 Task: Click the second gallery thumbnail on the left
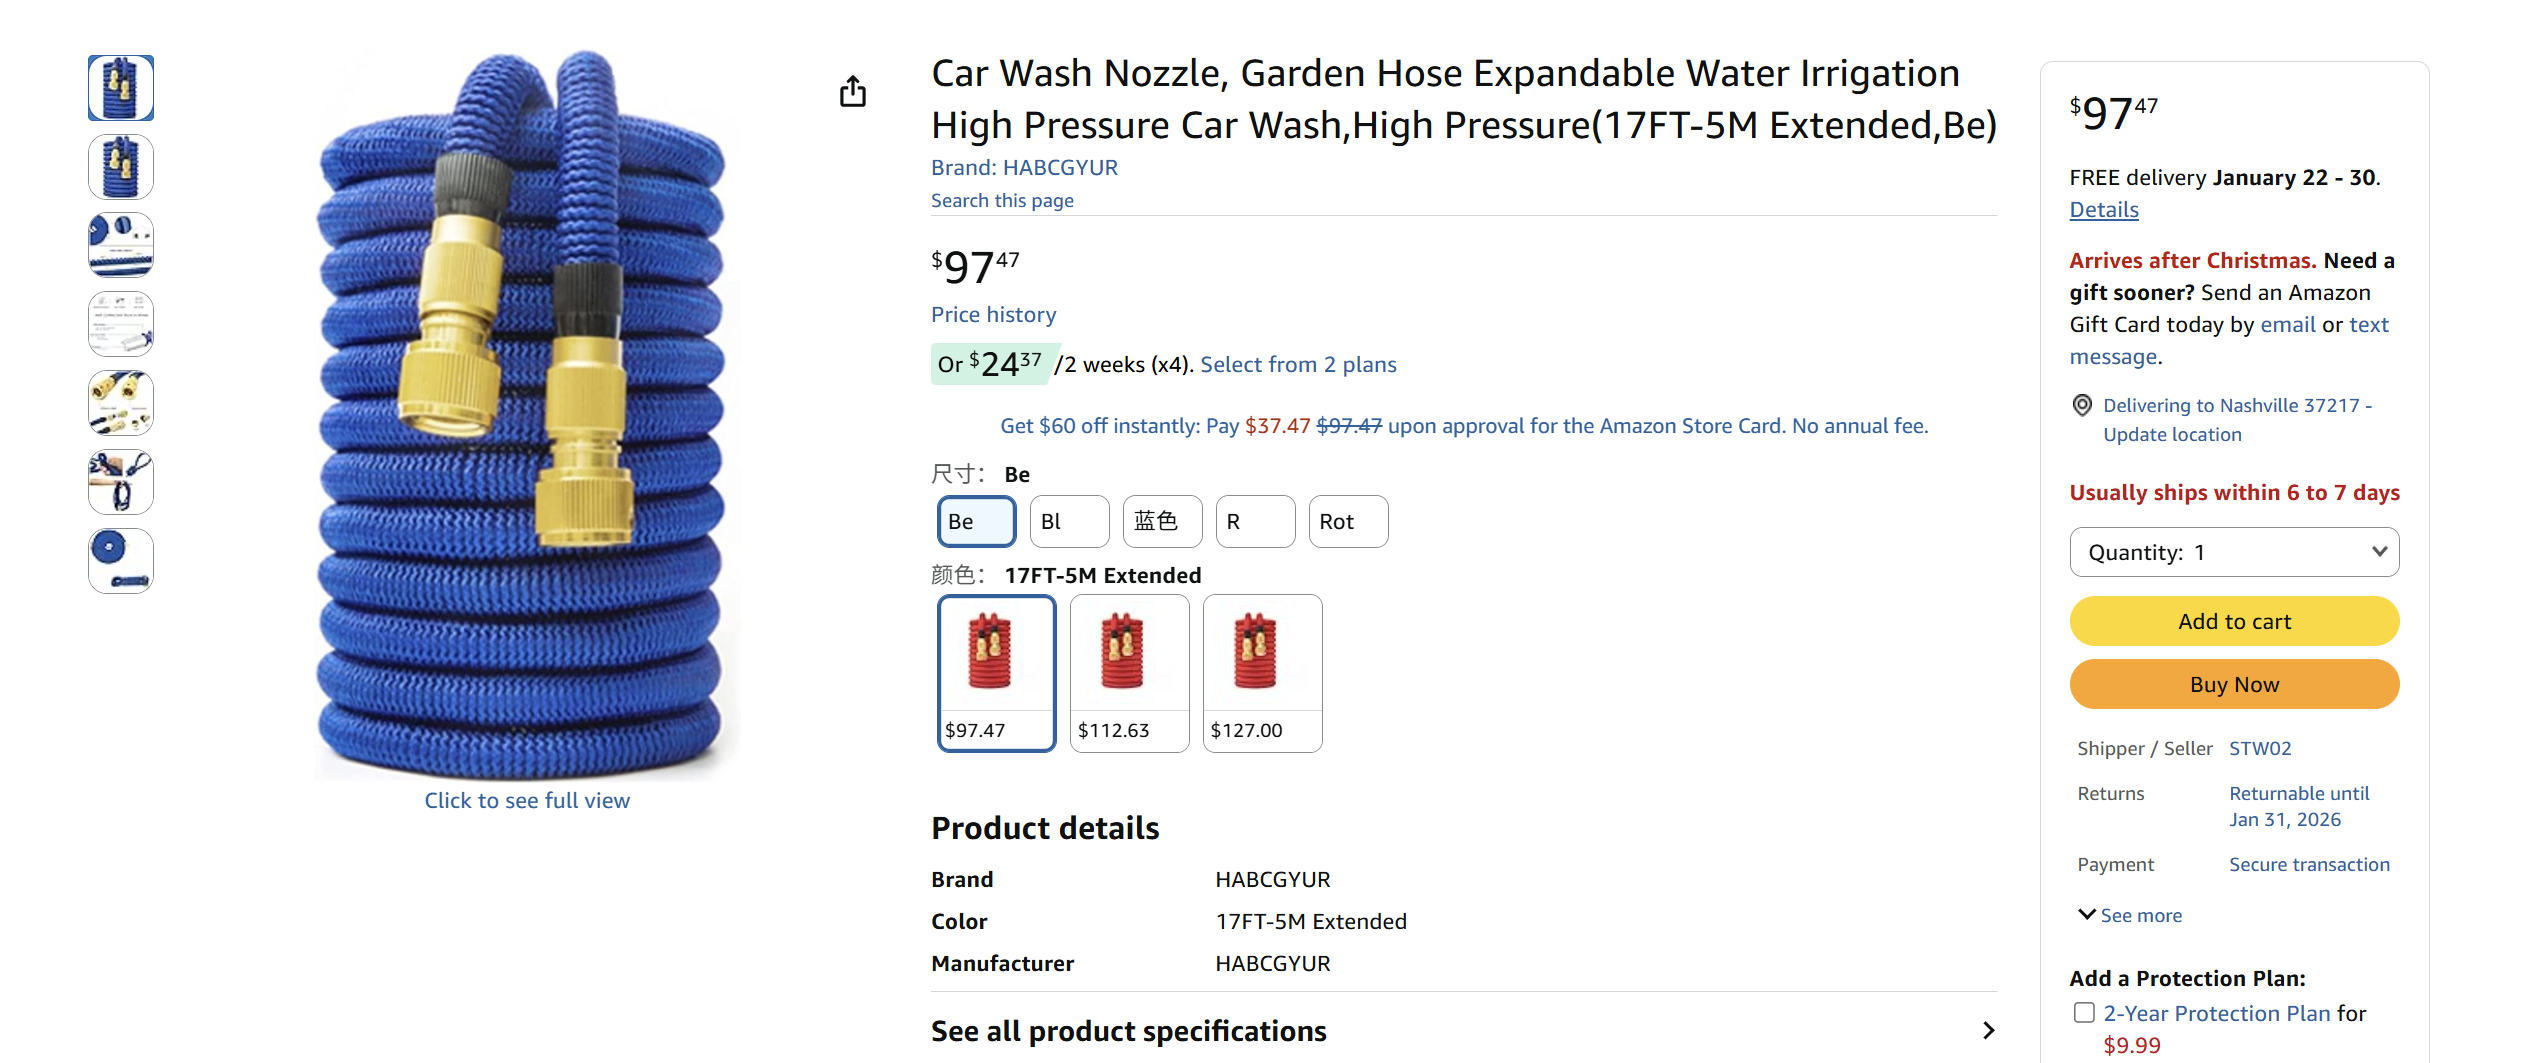pos(120,167)
